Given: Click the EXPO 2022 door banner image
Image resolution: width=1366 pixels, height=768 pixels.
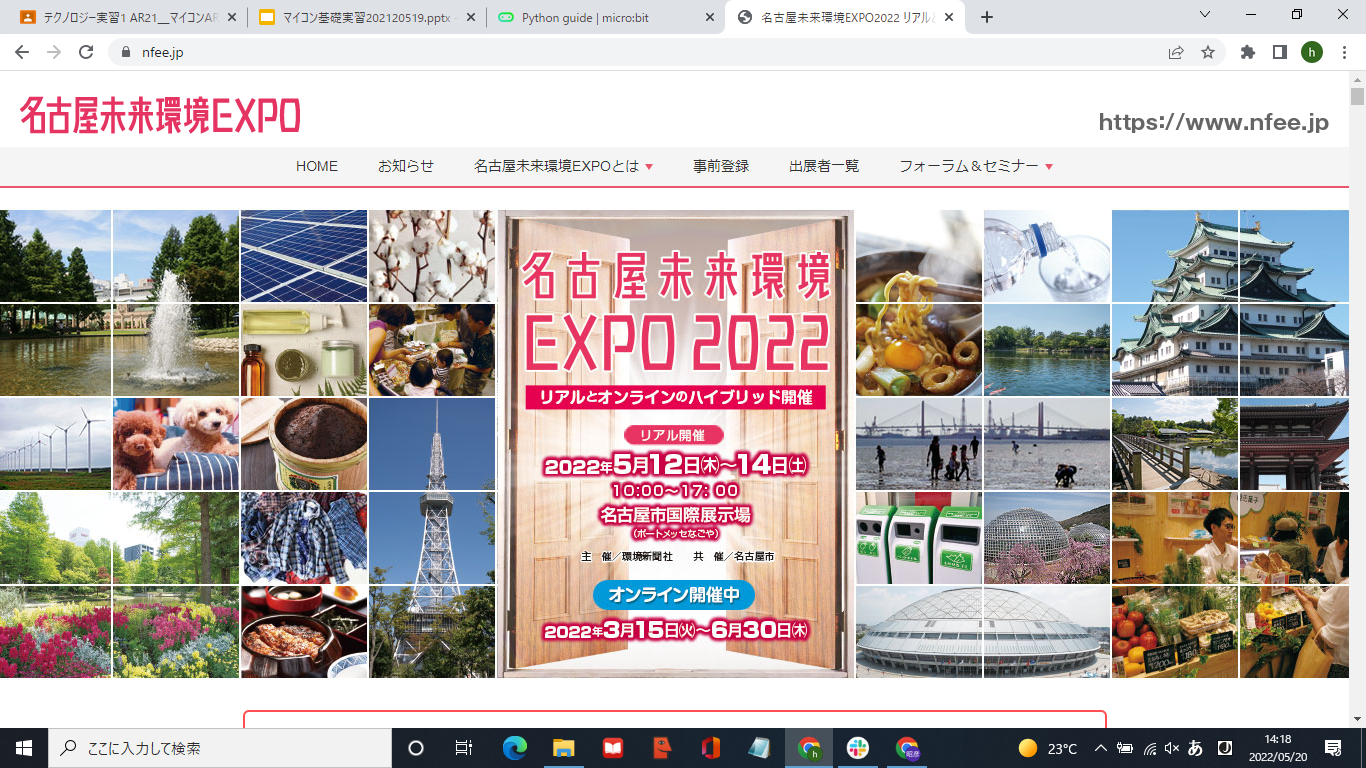Looking at the screenshot, I should click(x=676, y=444).
